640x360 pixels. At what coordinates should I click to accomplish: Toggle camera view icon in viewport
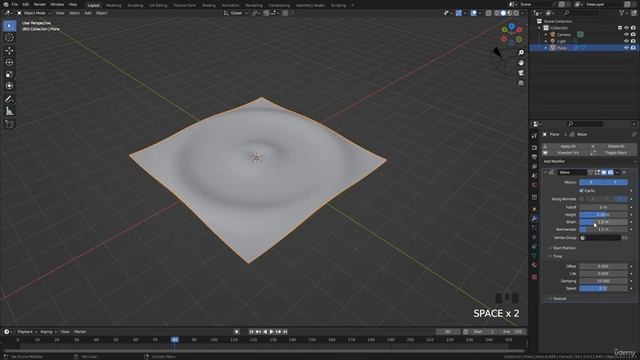click(521, 73)
